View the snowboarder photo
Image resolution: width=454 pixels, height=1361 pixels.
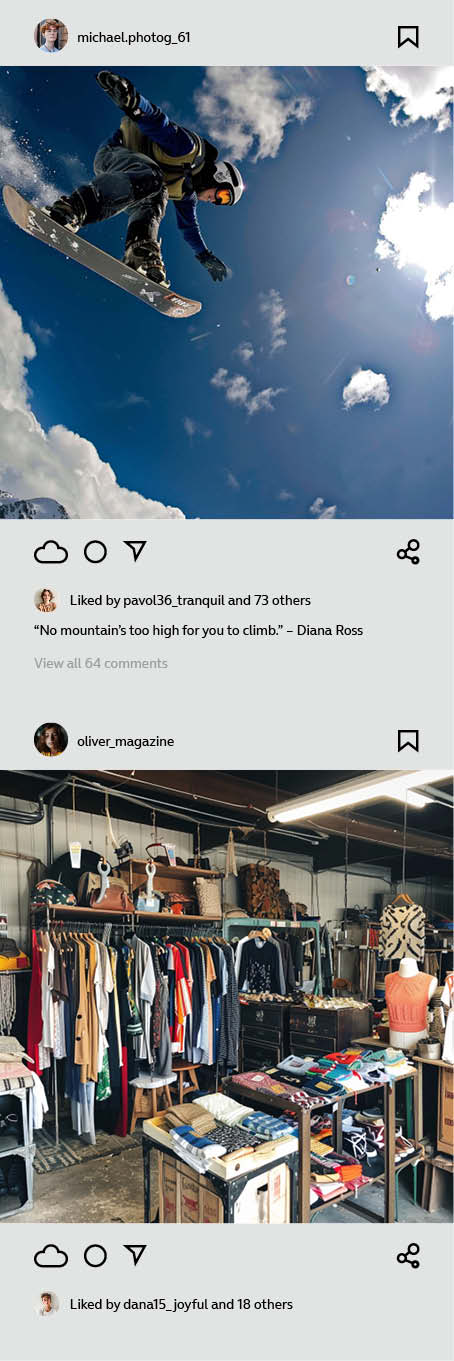coord(227,292)
